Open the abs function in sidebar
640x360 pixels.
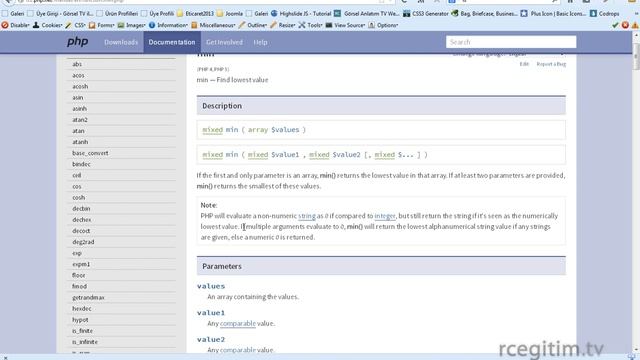[77, 64]
